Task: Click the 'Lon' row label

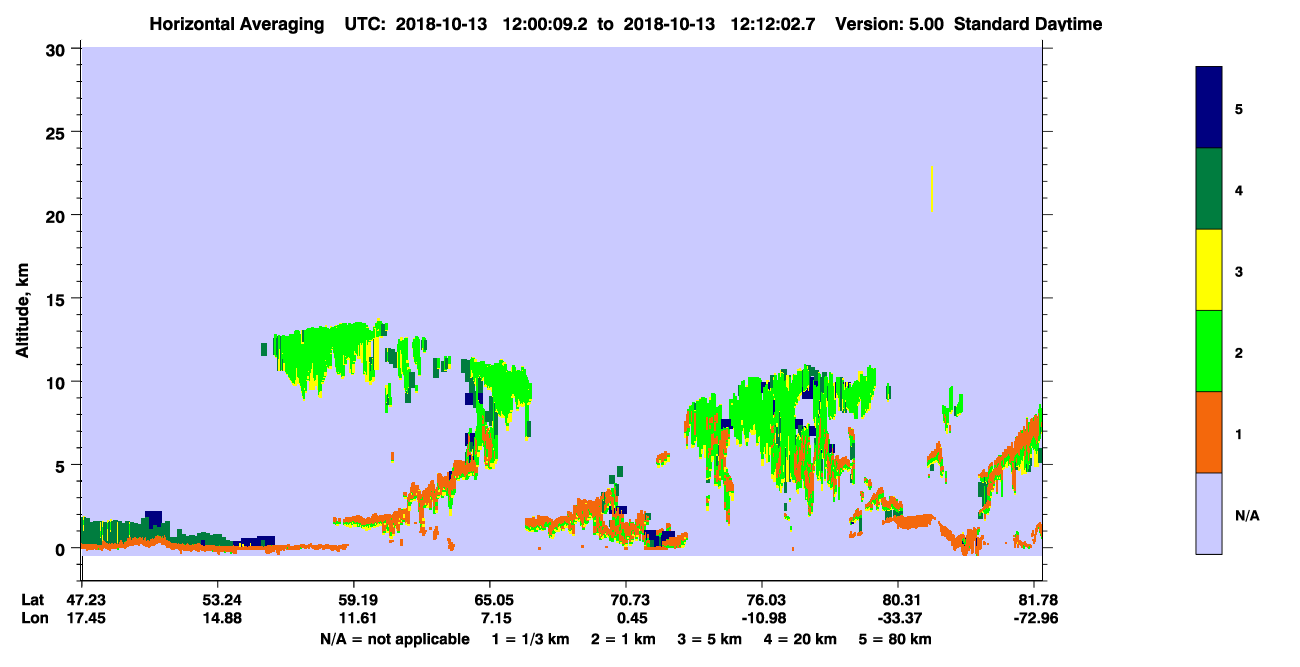Action: 33,617
